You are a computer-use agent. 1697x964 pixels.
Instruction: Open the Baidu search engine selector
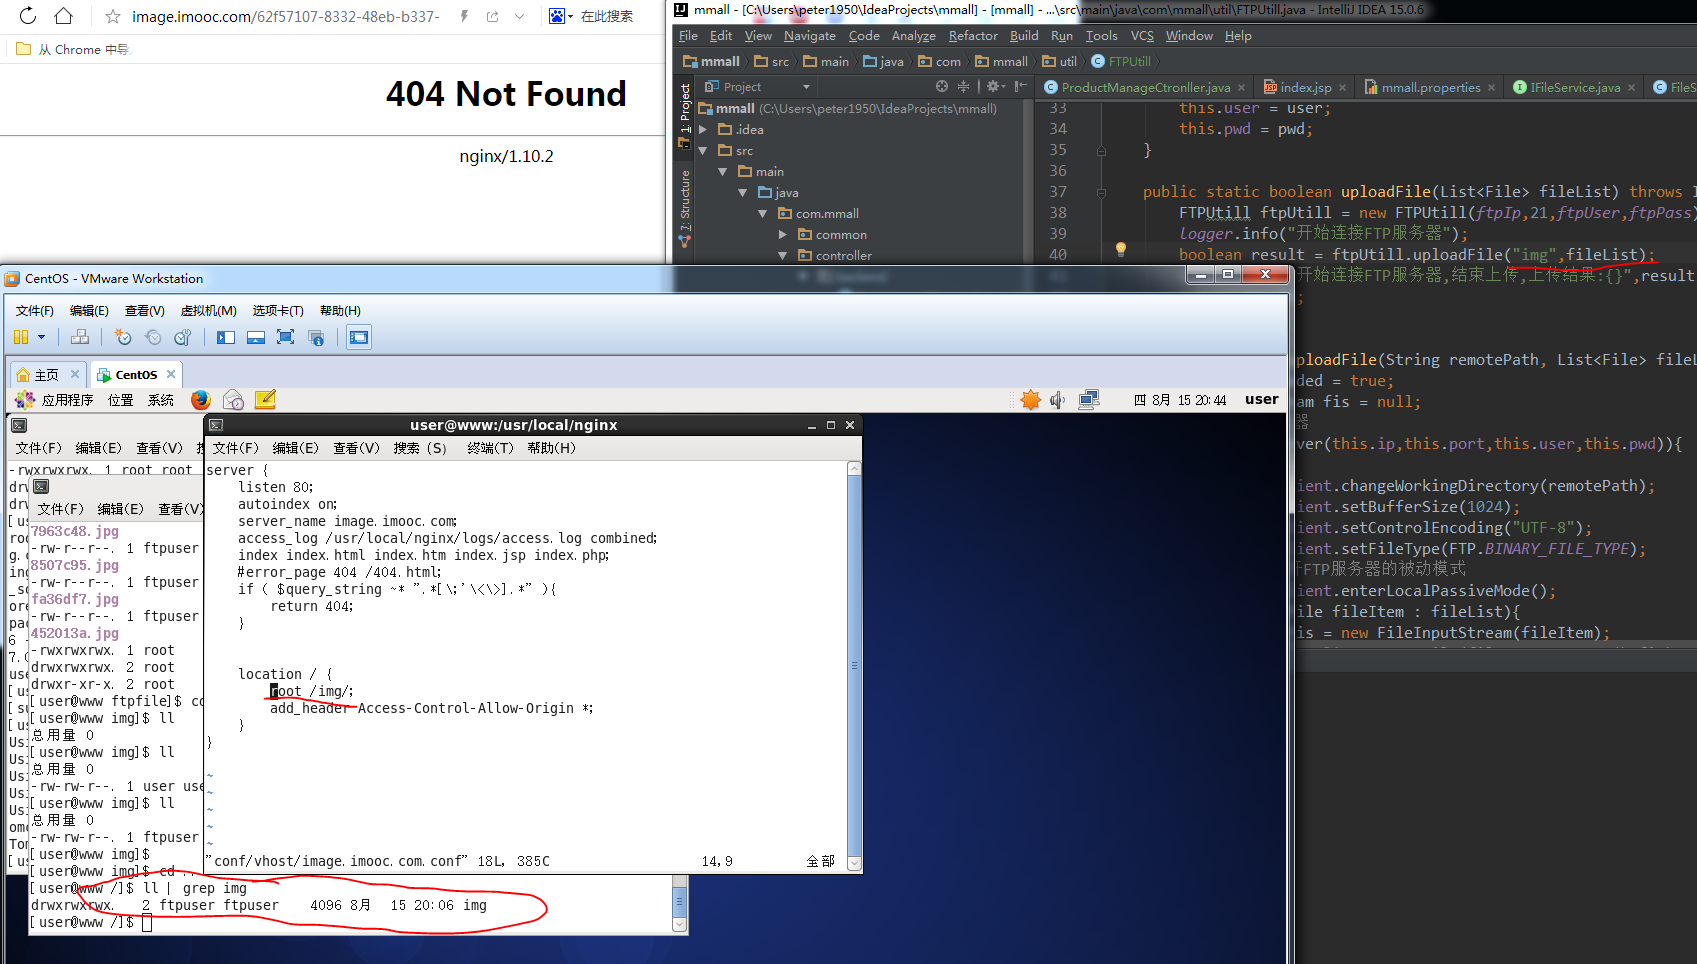click(560, 16)
